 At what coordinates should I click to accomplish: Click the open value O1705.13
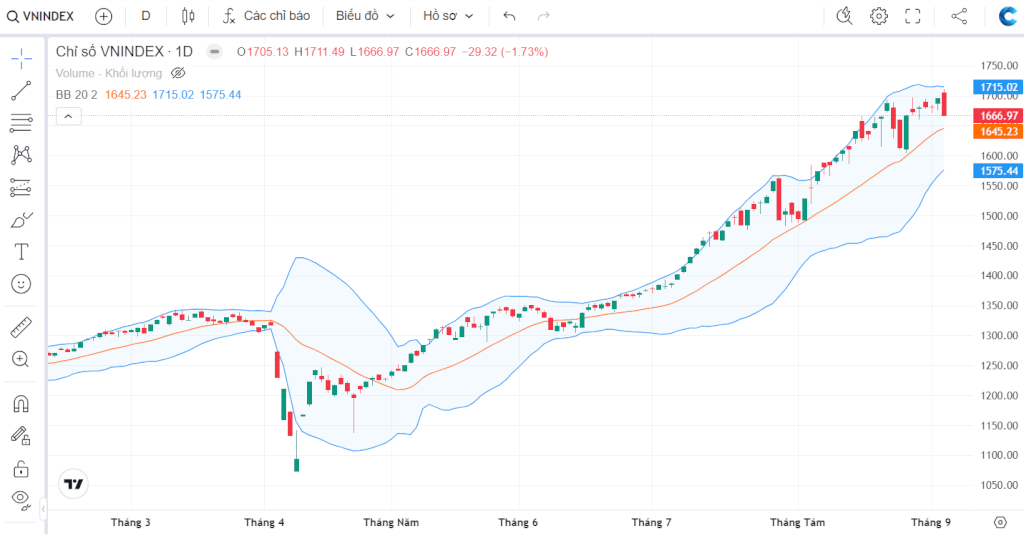click(x=263, y=52)
